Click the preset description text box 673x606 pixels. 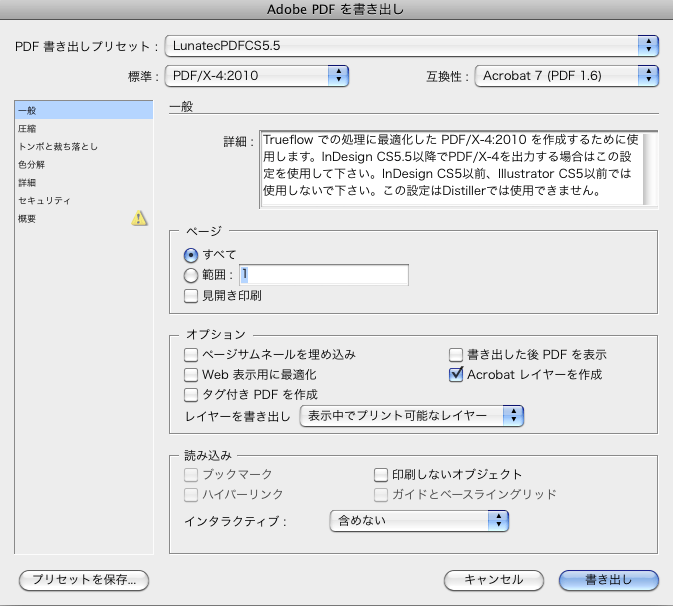click(x=452, y=169)
